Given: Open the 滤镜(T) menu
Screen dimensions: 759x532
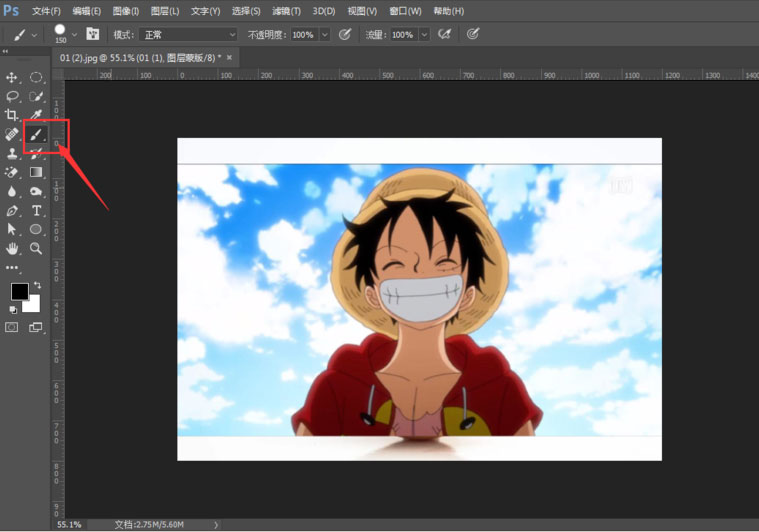Looking at the screenshot, I should point(286,11).
